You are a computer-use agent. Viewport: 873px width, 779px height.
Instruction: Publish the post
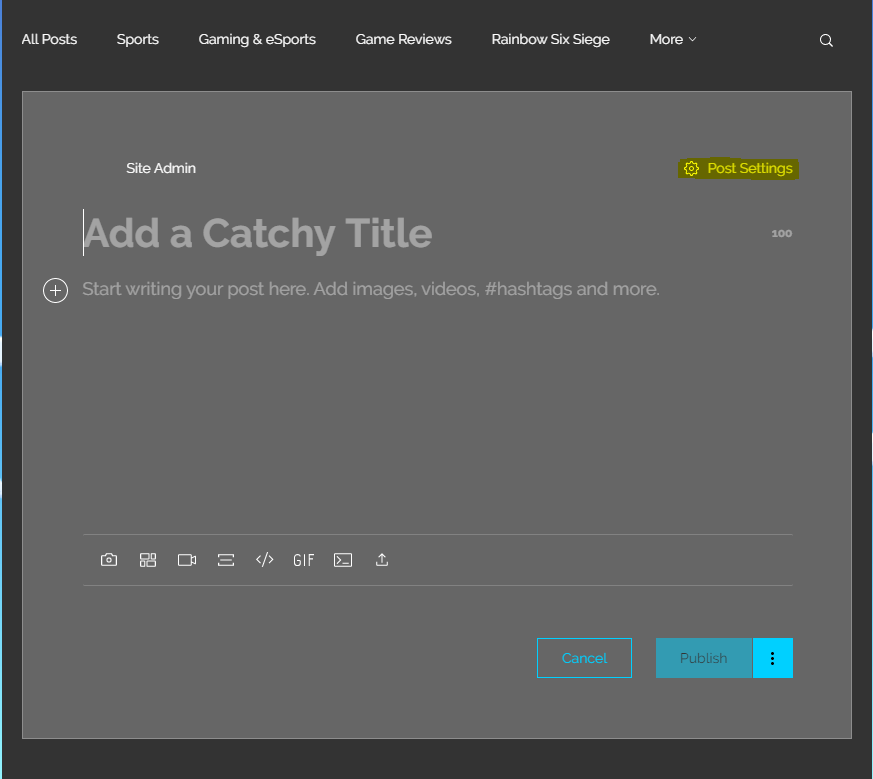pyautogui.click(x=704, y=658)
